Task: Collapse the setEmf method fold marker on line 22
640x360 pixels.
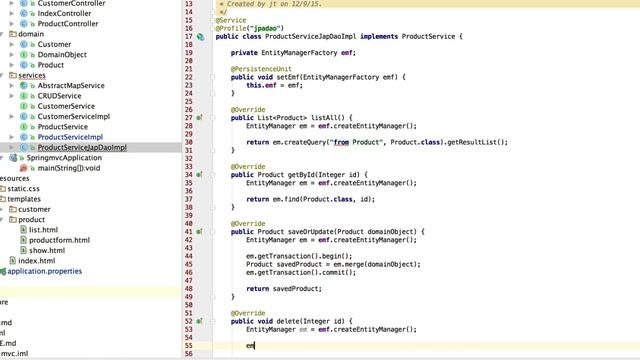Action: coord(212,77)
